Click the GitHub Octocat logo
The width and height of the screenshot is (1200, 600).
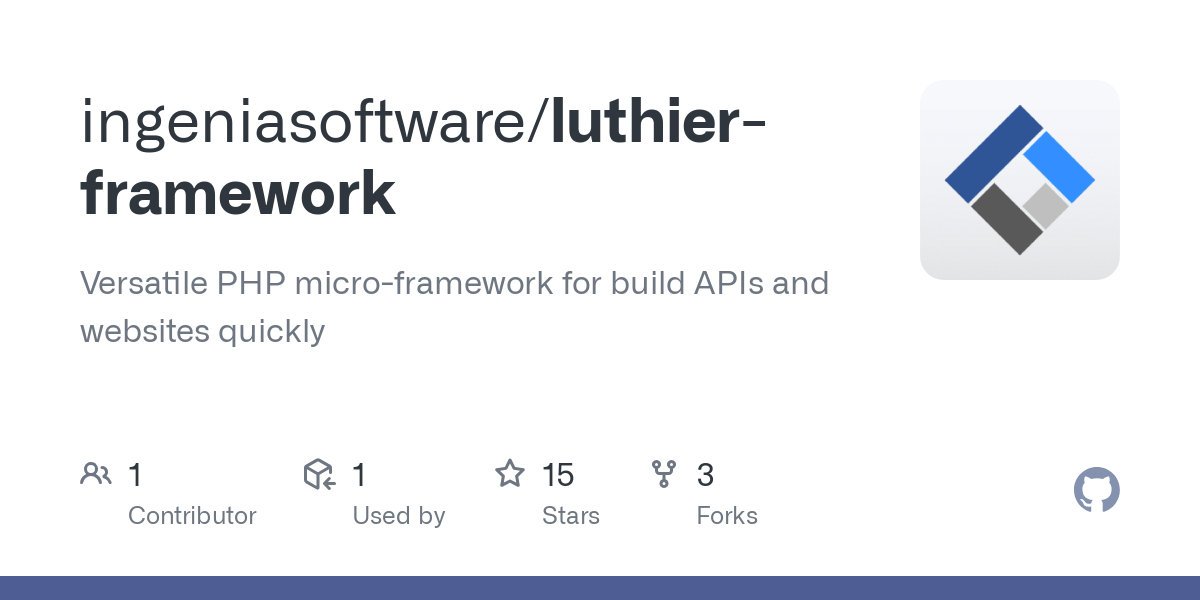coord(1096,490)
